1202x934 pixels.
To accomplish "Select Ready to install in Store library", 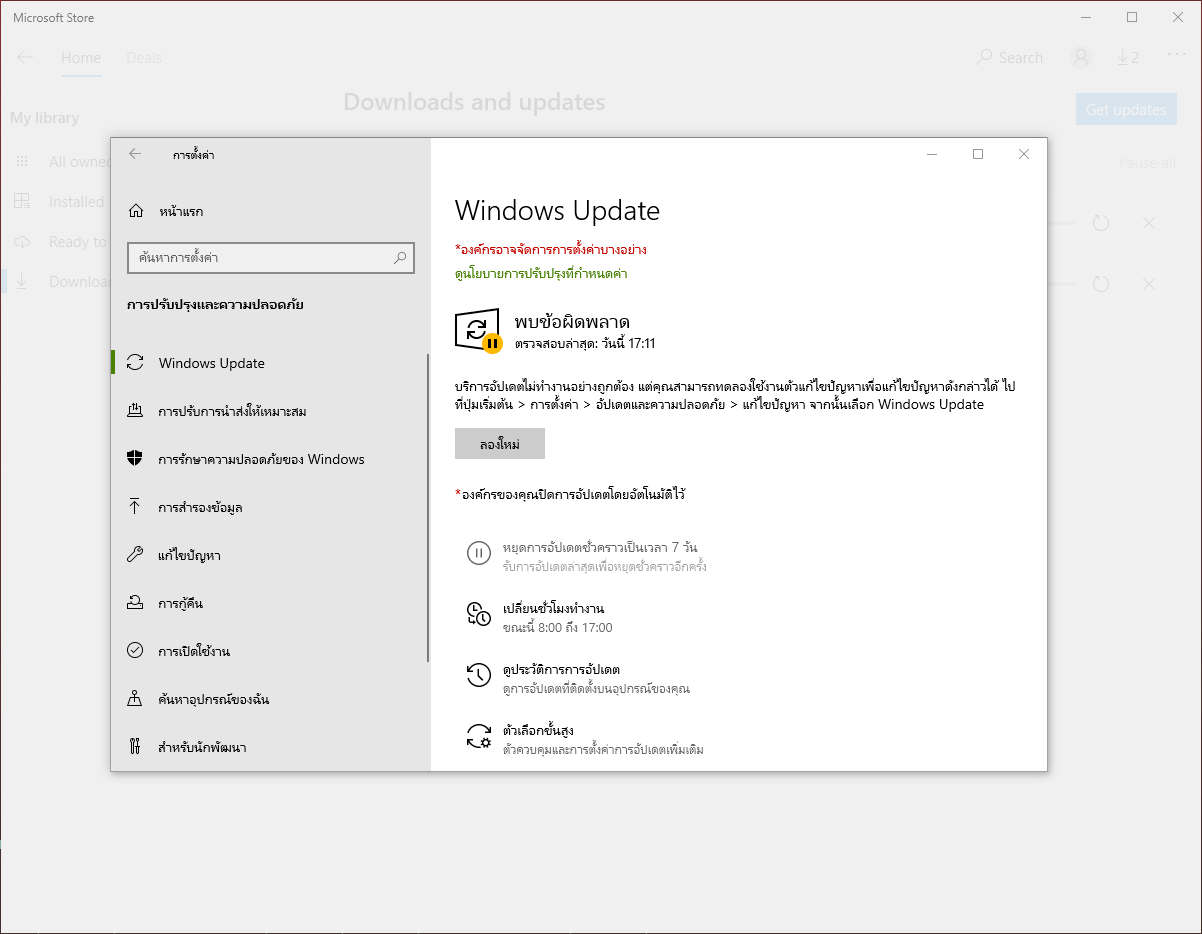I will pos(58,242).
